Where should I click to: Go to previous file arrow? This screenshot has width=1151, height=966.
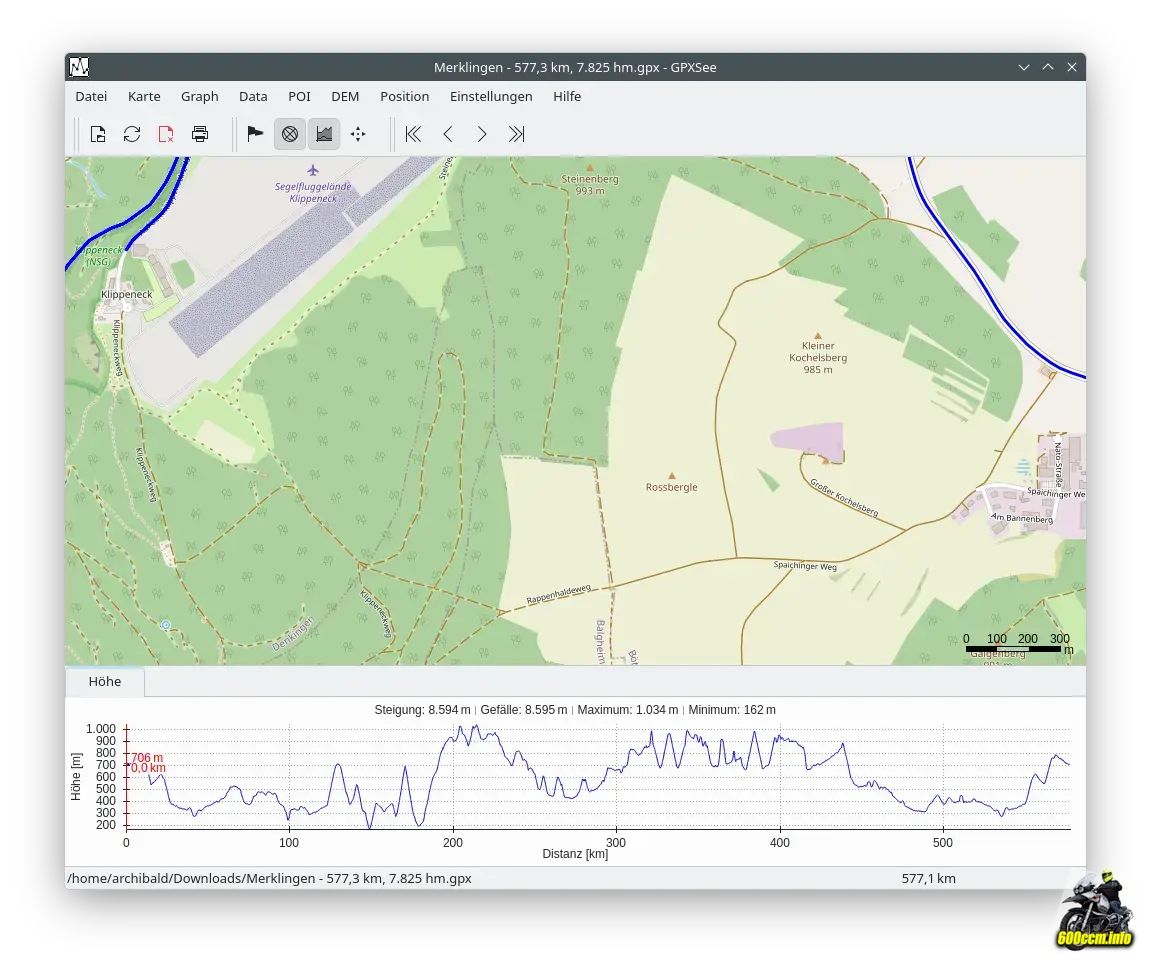tap(448, 134)
